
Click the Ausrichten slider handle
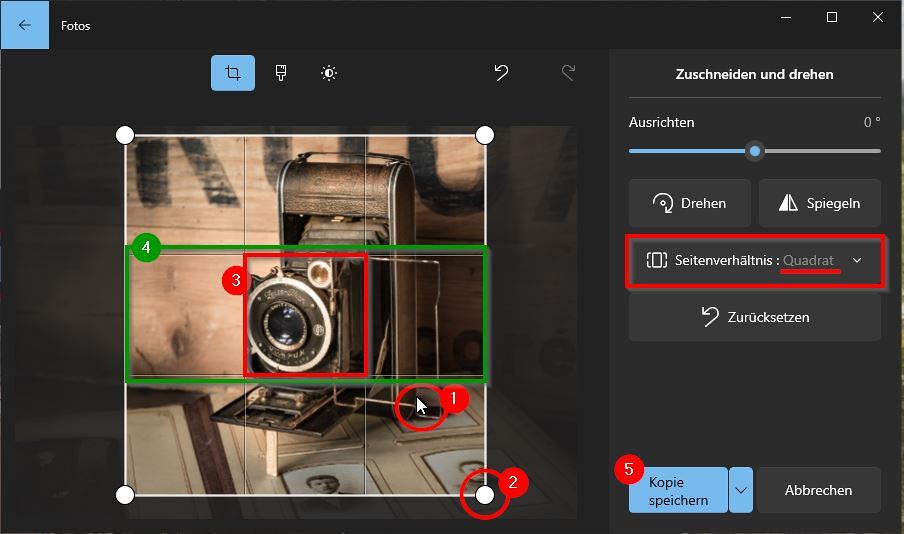pos(755,151)
